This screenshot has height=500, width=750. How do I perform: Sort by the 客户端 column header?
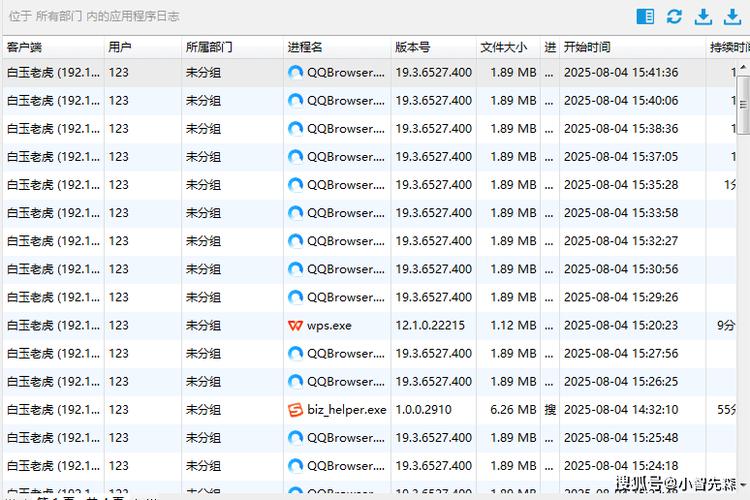[x=53, y=47]
